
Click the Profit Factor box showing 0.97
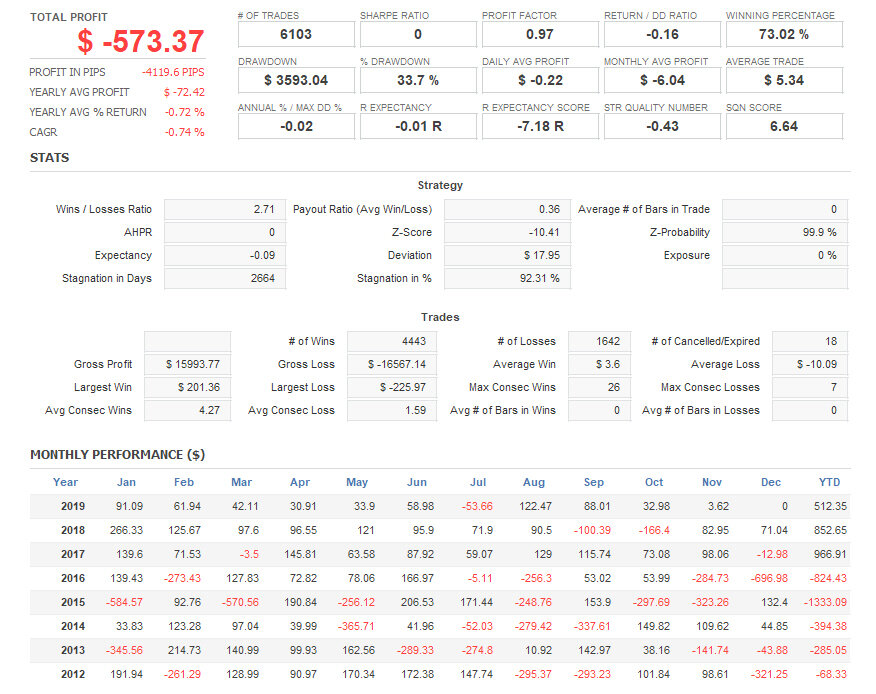point(540,35)
